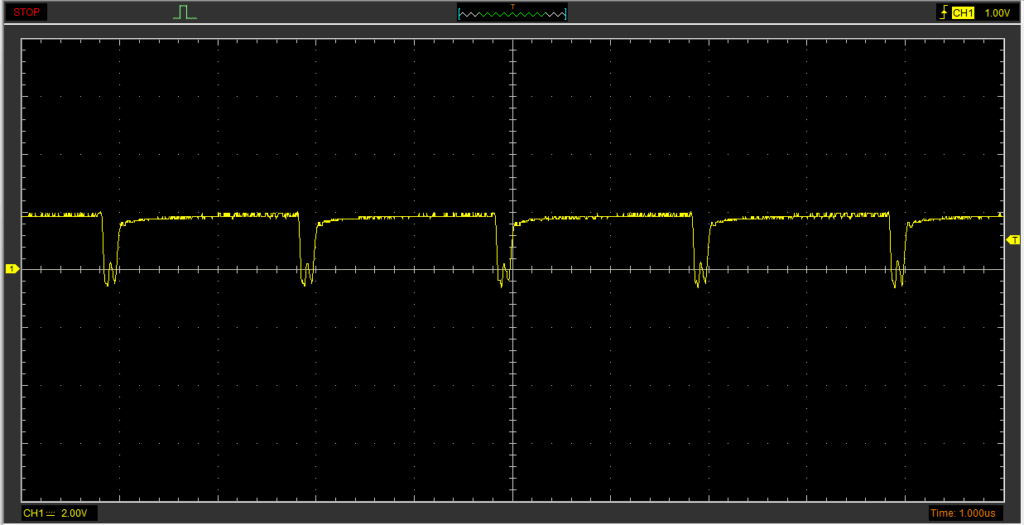
Task: Click the center vertical graticule axis
Action: pyautogui.click(x=512, y=150)
